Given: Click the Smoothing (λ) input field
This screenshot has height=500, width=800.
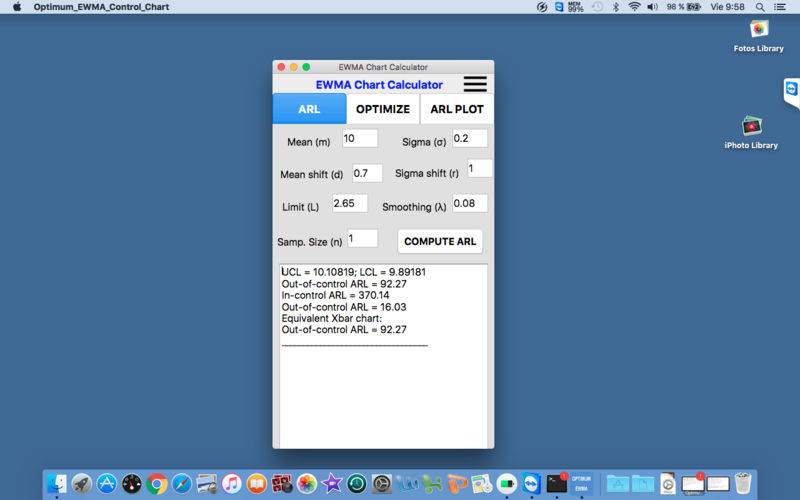Looking at the screenshot, I should pos(469,204).
